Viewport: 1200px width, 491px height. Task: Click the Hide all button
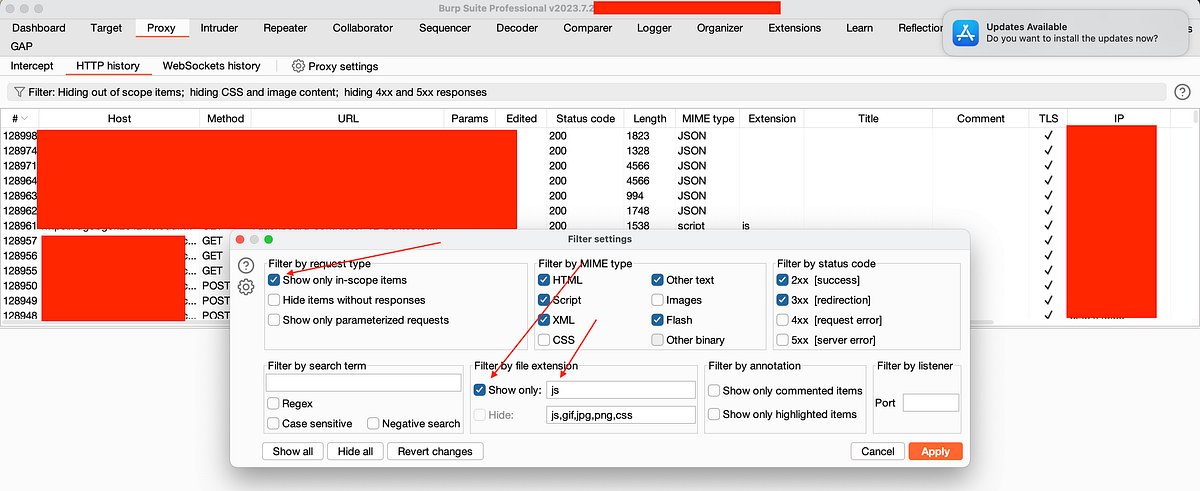click(x=355, y=451)
